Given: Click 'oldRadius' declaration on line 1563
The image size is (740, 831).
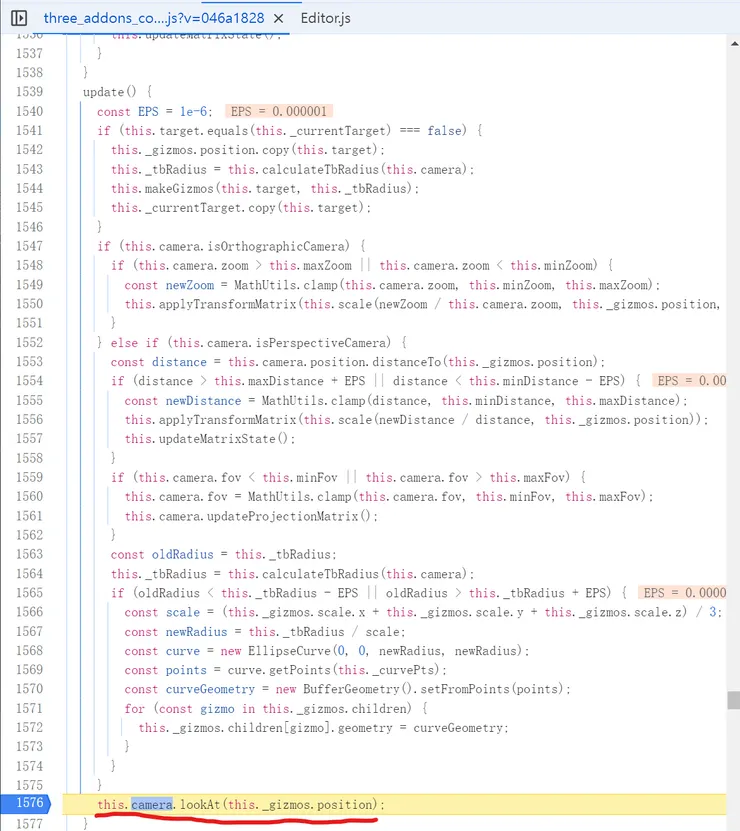Looking at the screenshot, I should [182, 554].
